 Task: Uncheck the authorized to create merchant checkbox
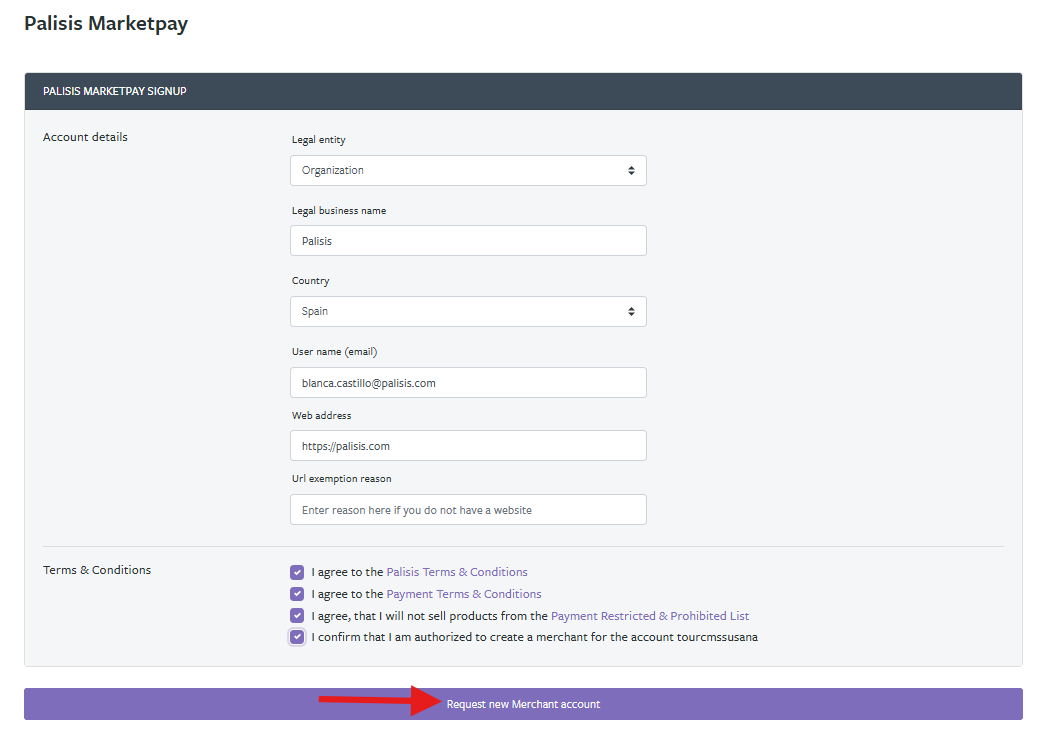[x=297, y=637]
